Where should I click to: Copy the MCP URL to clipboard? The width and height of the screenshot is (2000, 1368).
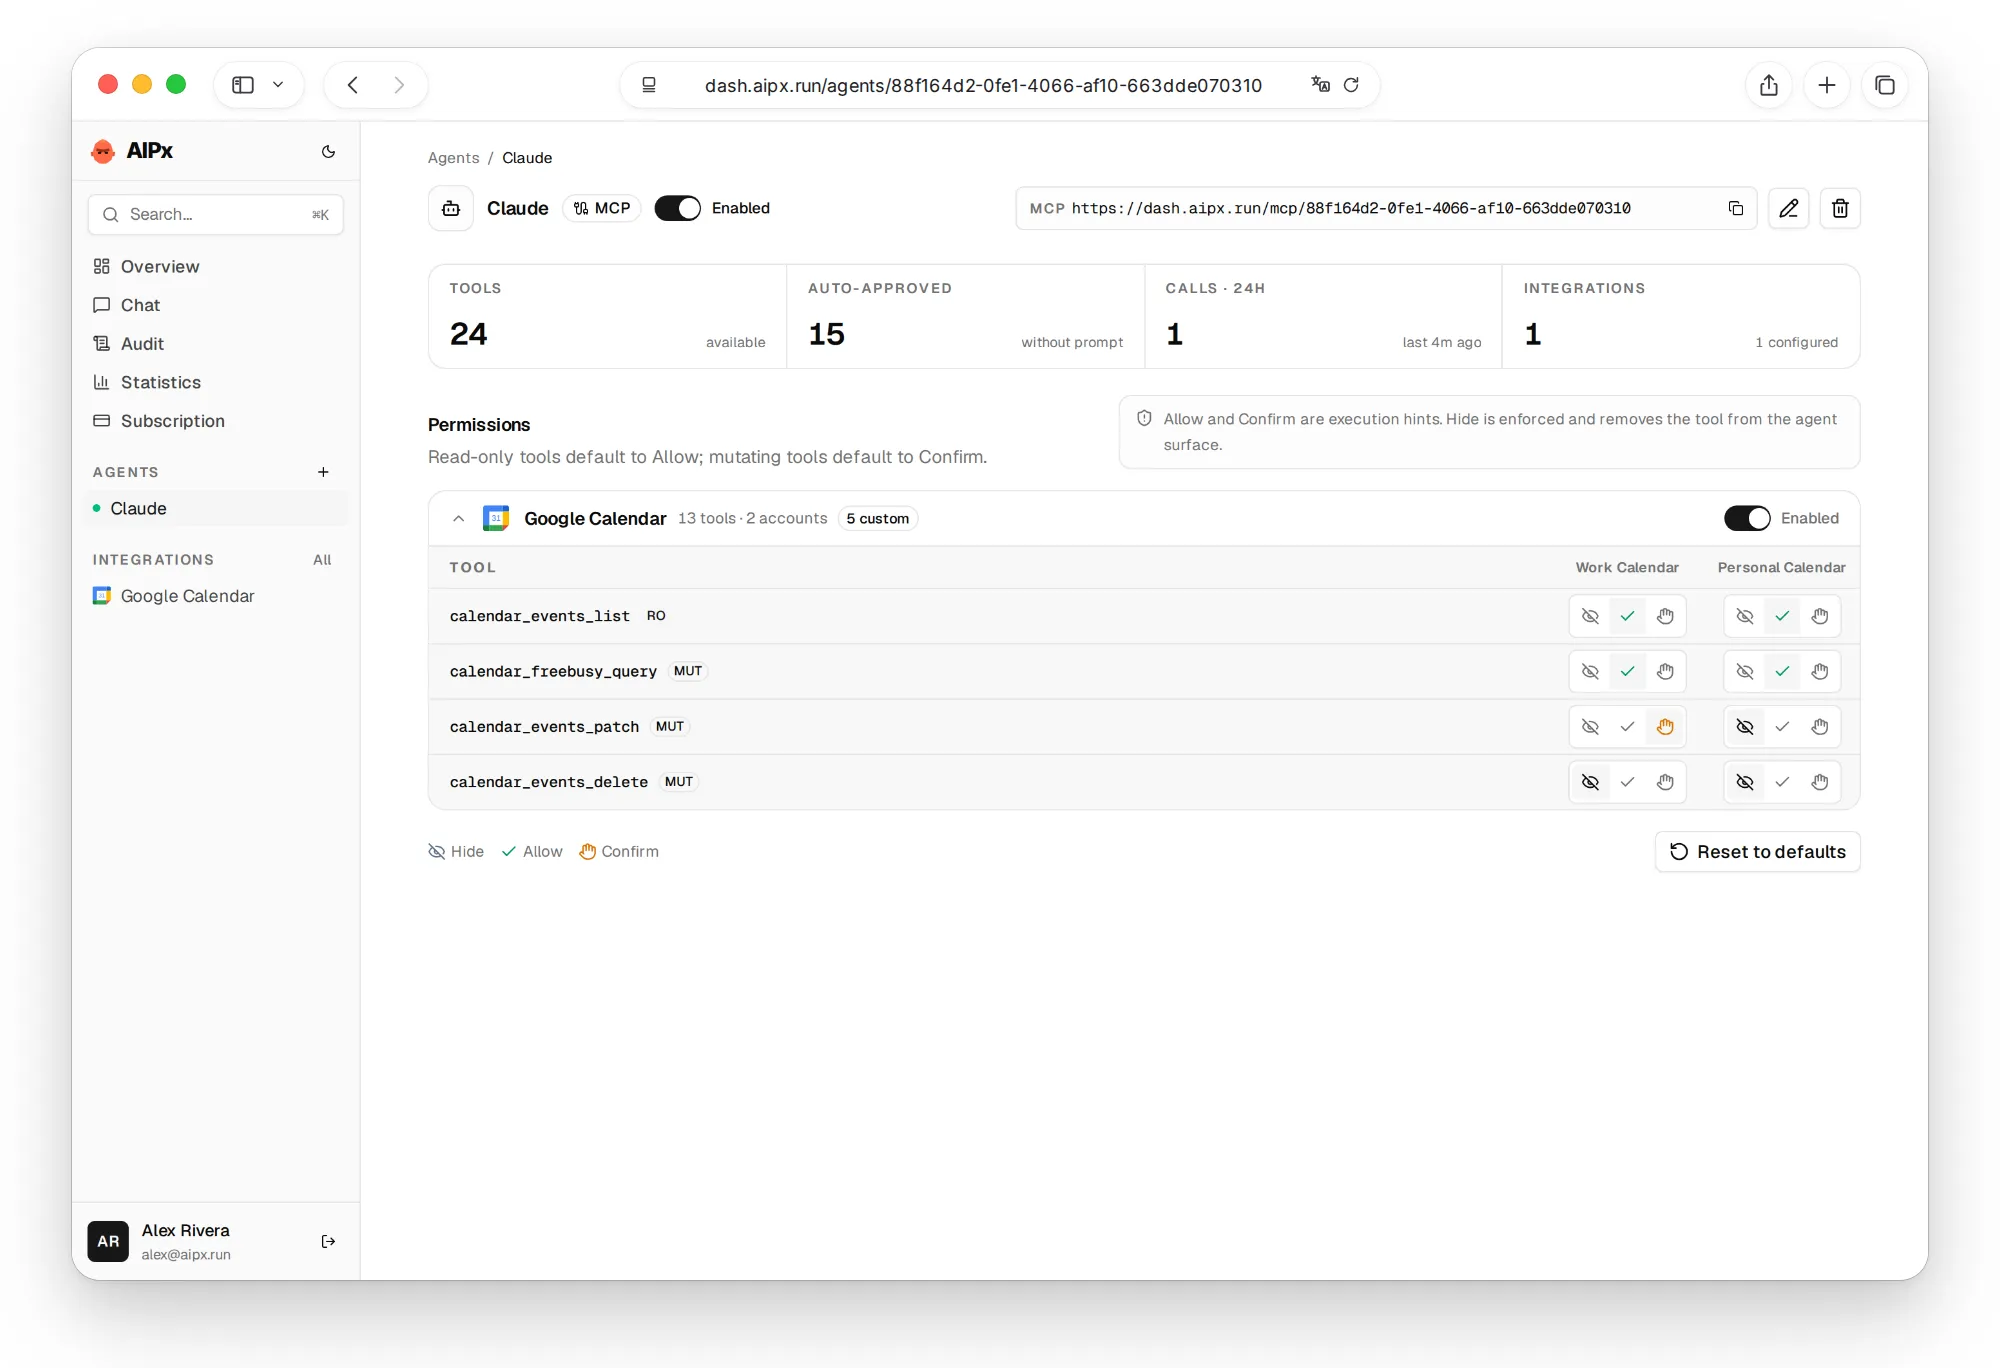1736,208
